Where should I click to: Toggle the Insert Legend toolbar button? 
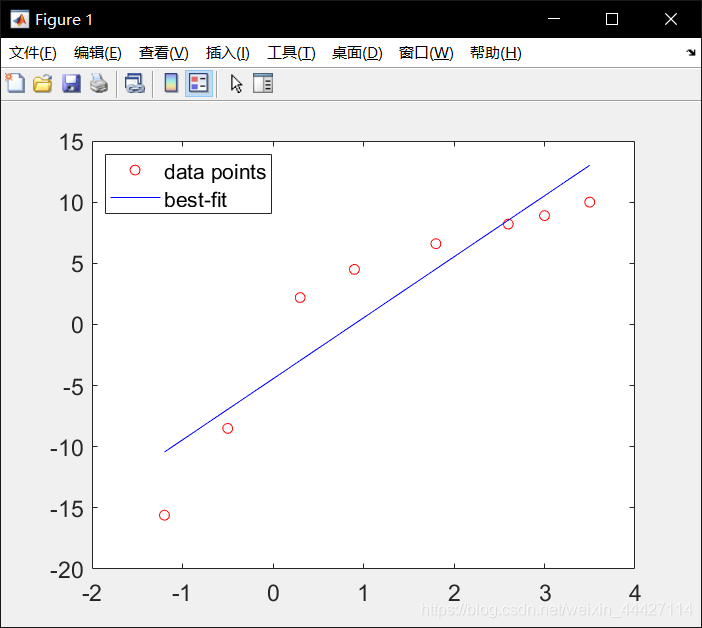point(199,83)
